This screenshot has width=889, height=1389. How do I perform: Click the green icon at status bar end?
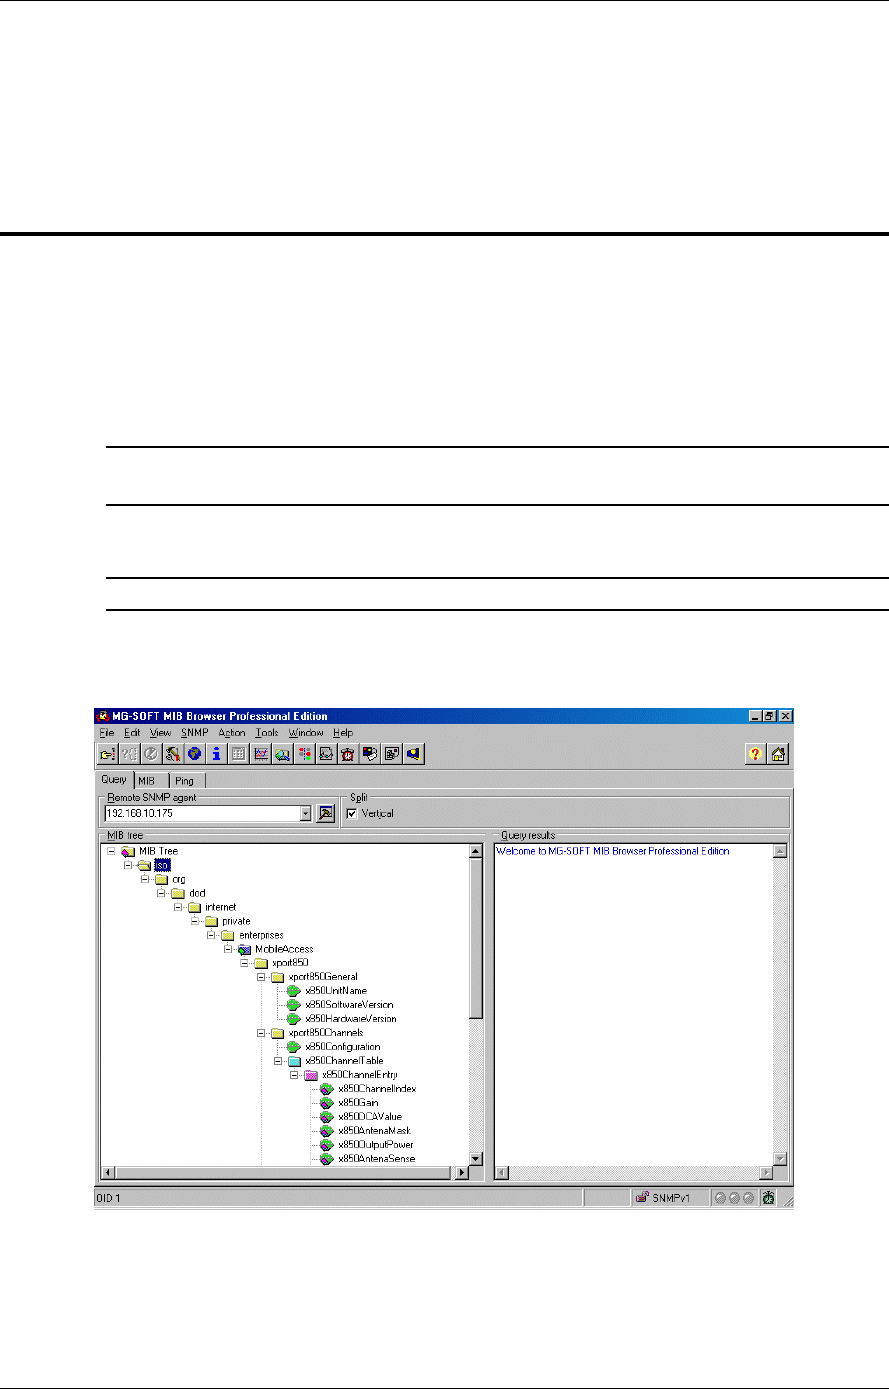768,1196
